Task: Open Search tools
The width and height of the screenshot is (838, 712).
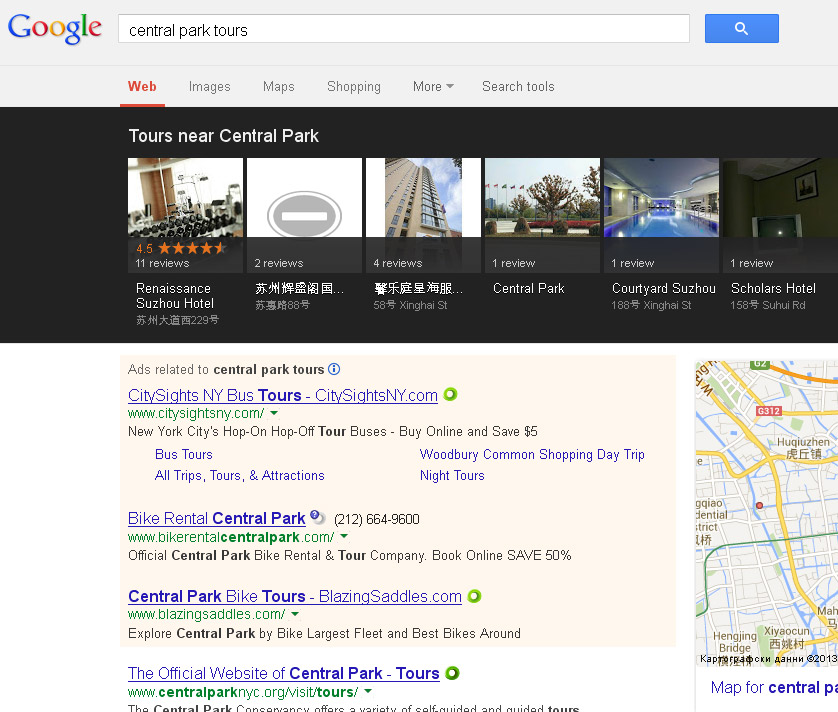Action: 518,87
